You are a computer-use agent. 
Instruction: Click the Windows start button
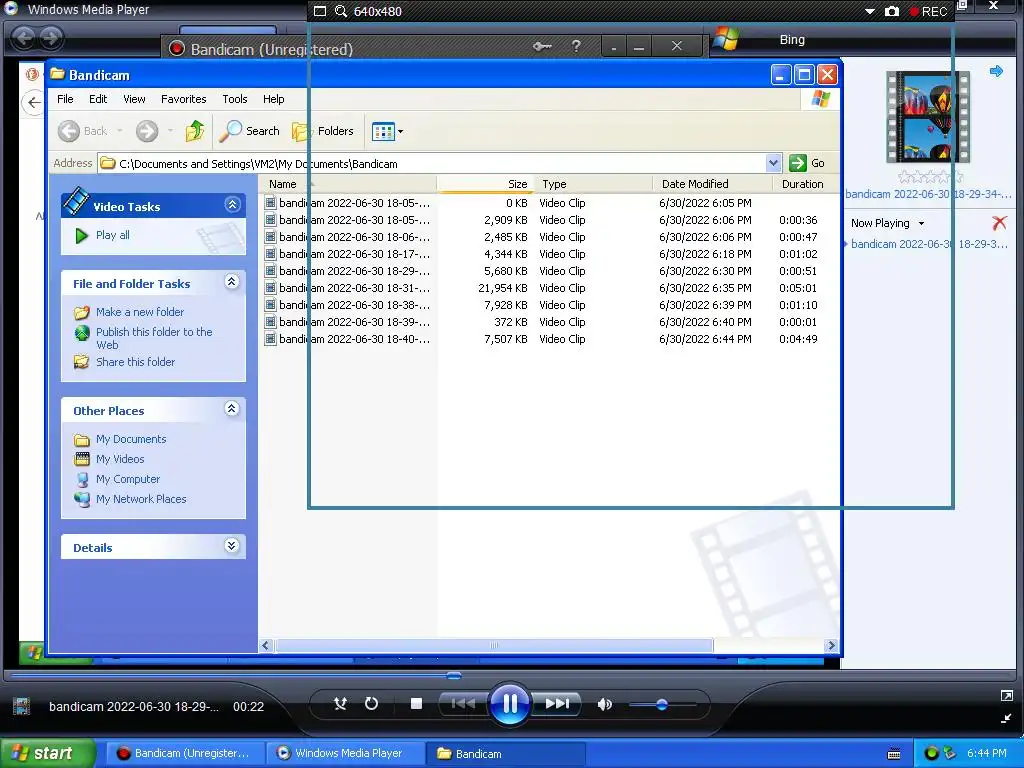[x=48, y=753]
